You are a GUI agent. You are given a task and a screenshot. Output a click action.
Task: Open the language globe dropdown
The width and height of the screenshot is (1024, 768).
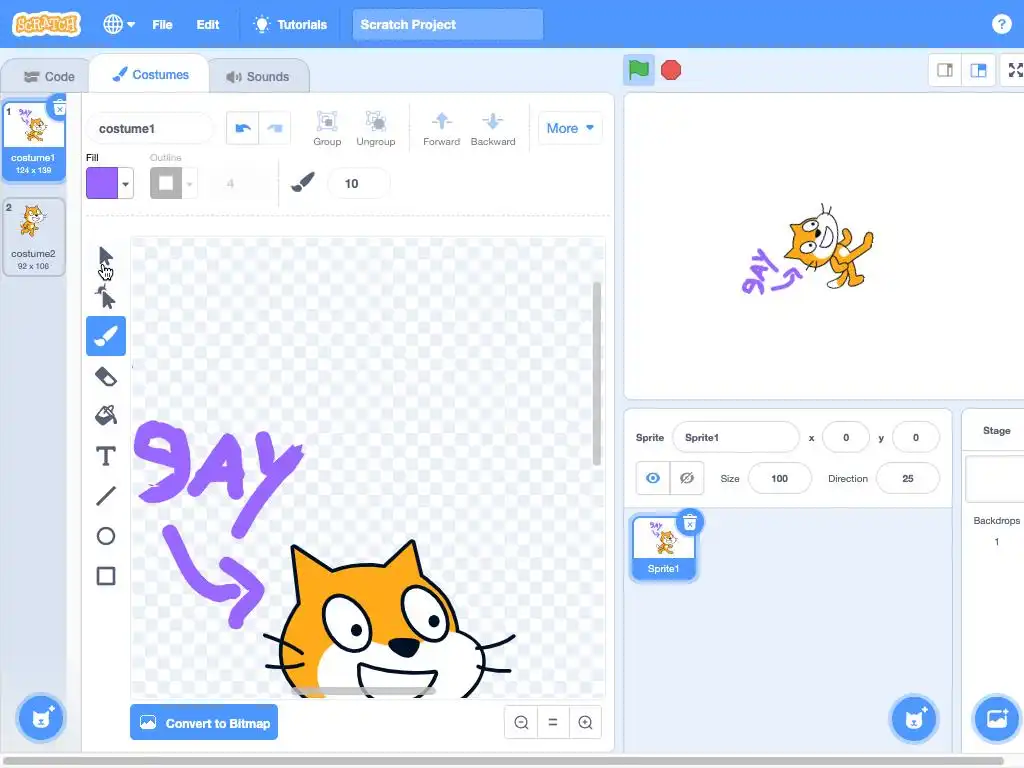(x=119, y=24)
